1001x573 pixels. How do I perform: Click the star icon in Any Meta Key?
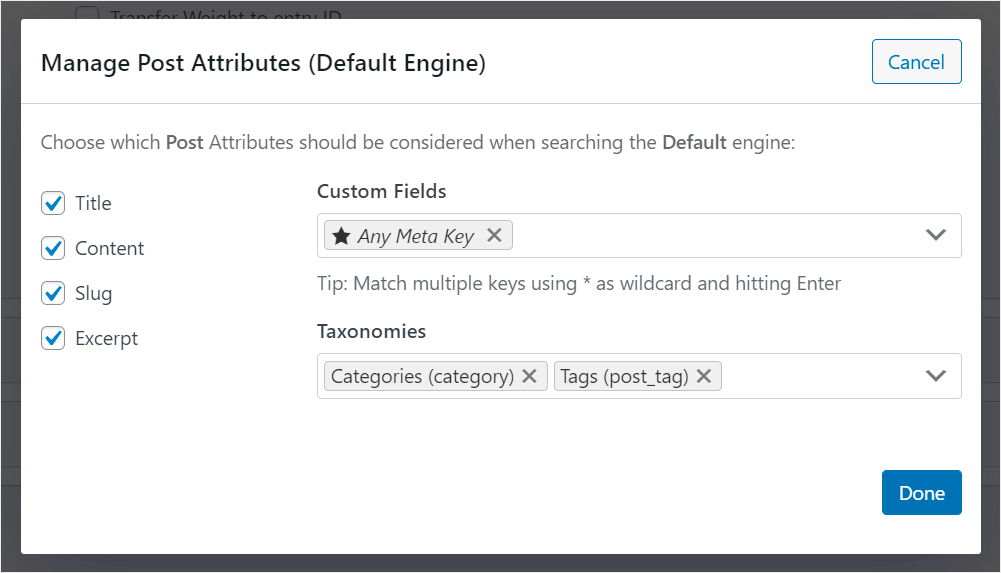click(x=342, y=235)
